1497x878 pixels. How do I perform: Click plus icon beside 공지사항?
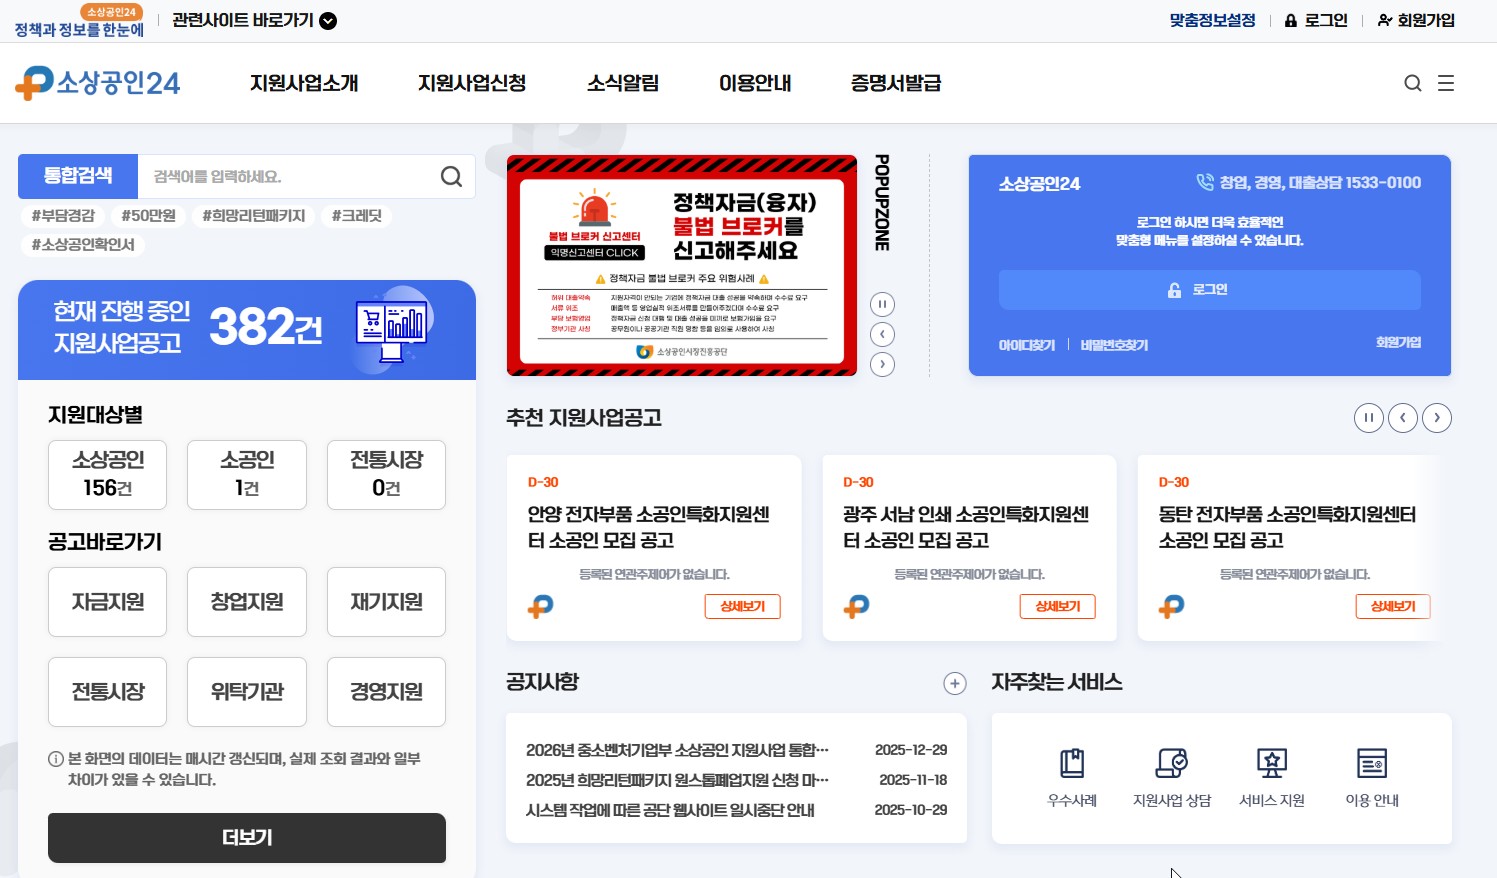tap(955, 683)
